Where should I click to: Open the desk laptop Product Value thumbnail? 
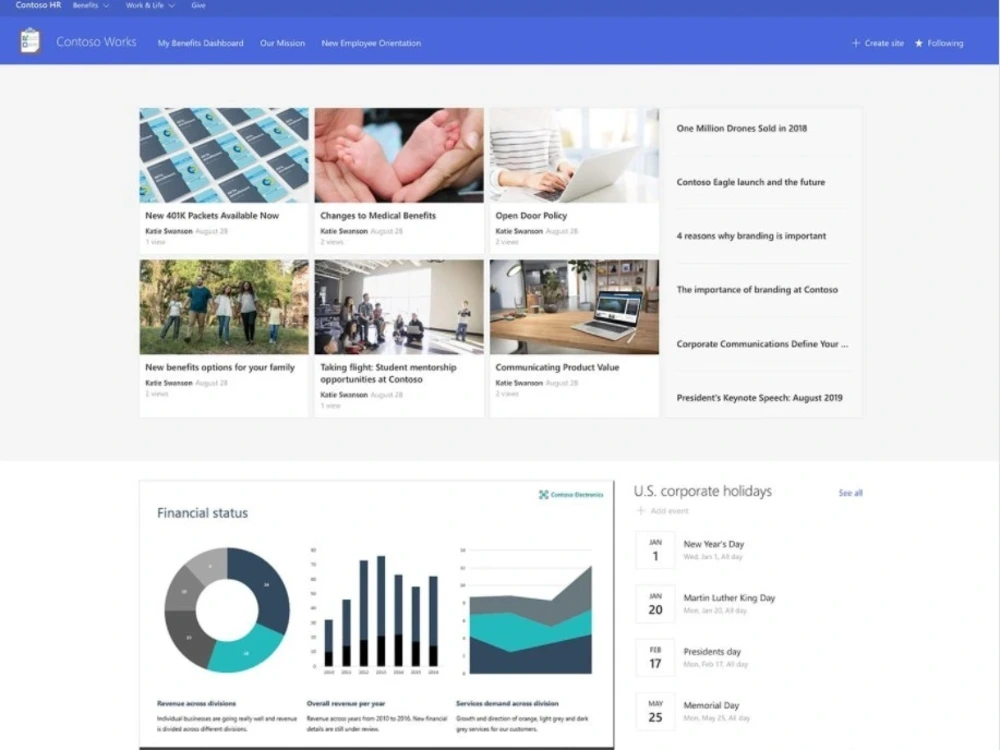[574, 307]
